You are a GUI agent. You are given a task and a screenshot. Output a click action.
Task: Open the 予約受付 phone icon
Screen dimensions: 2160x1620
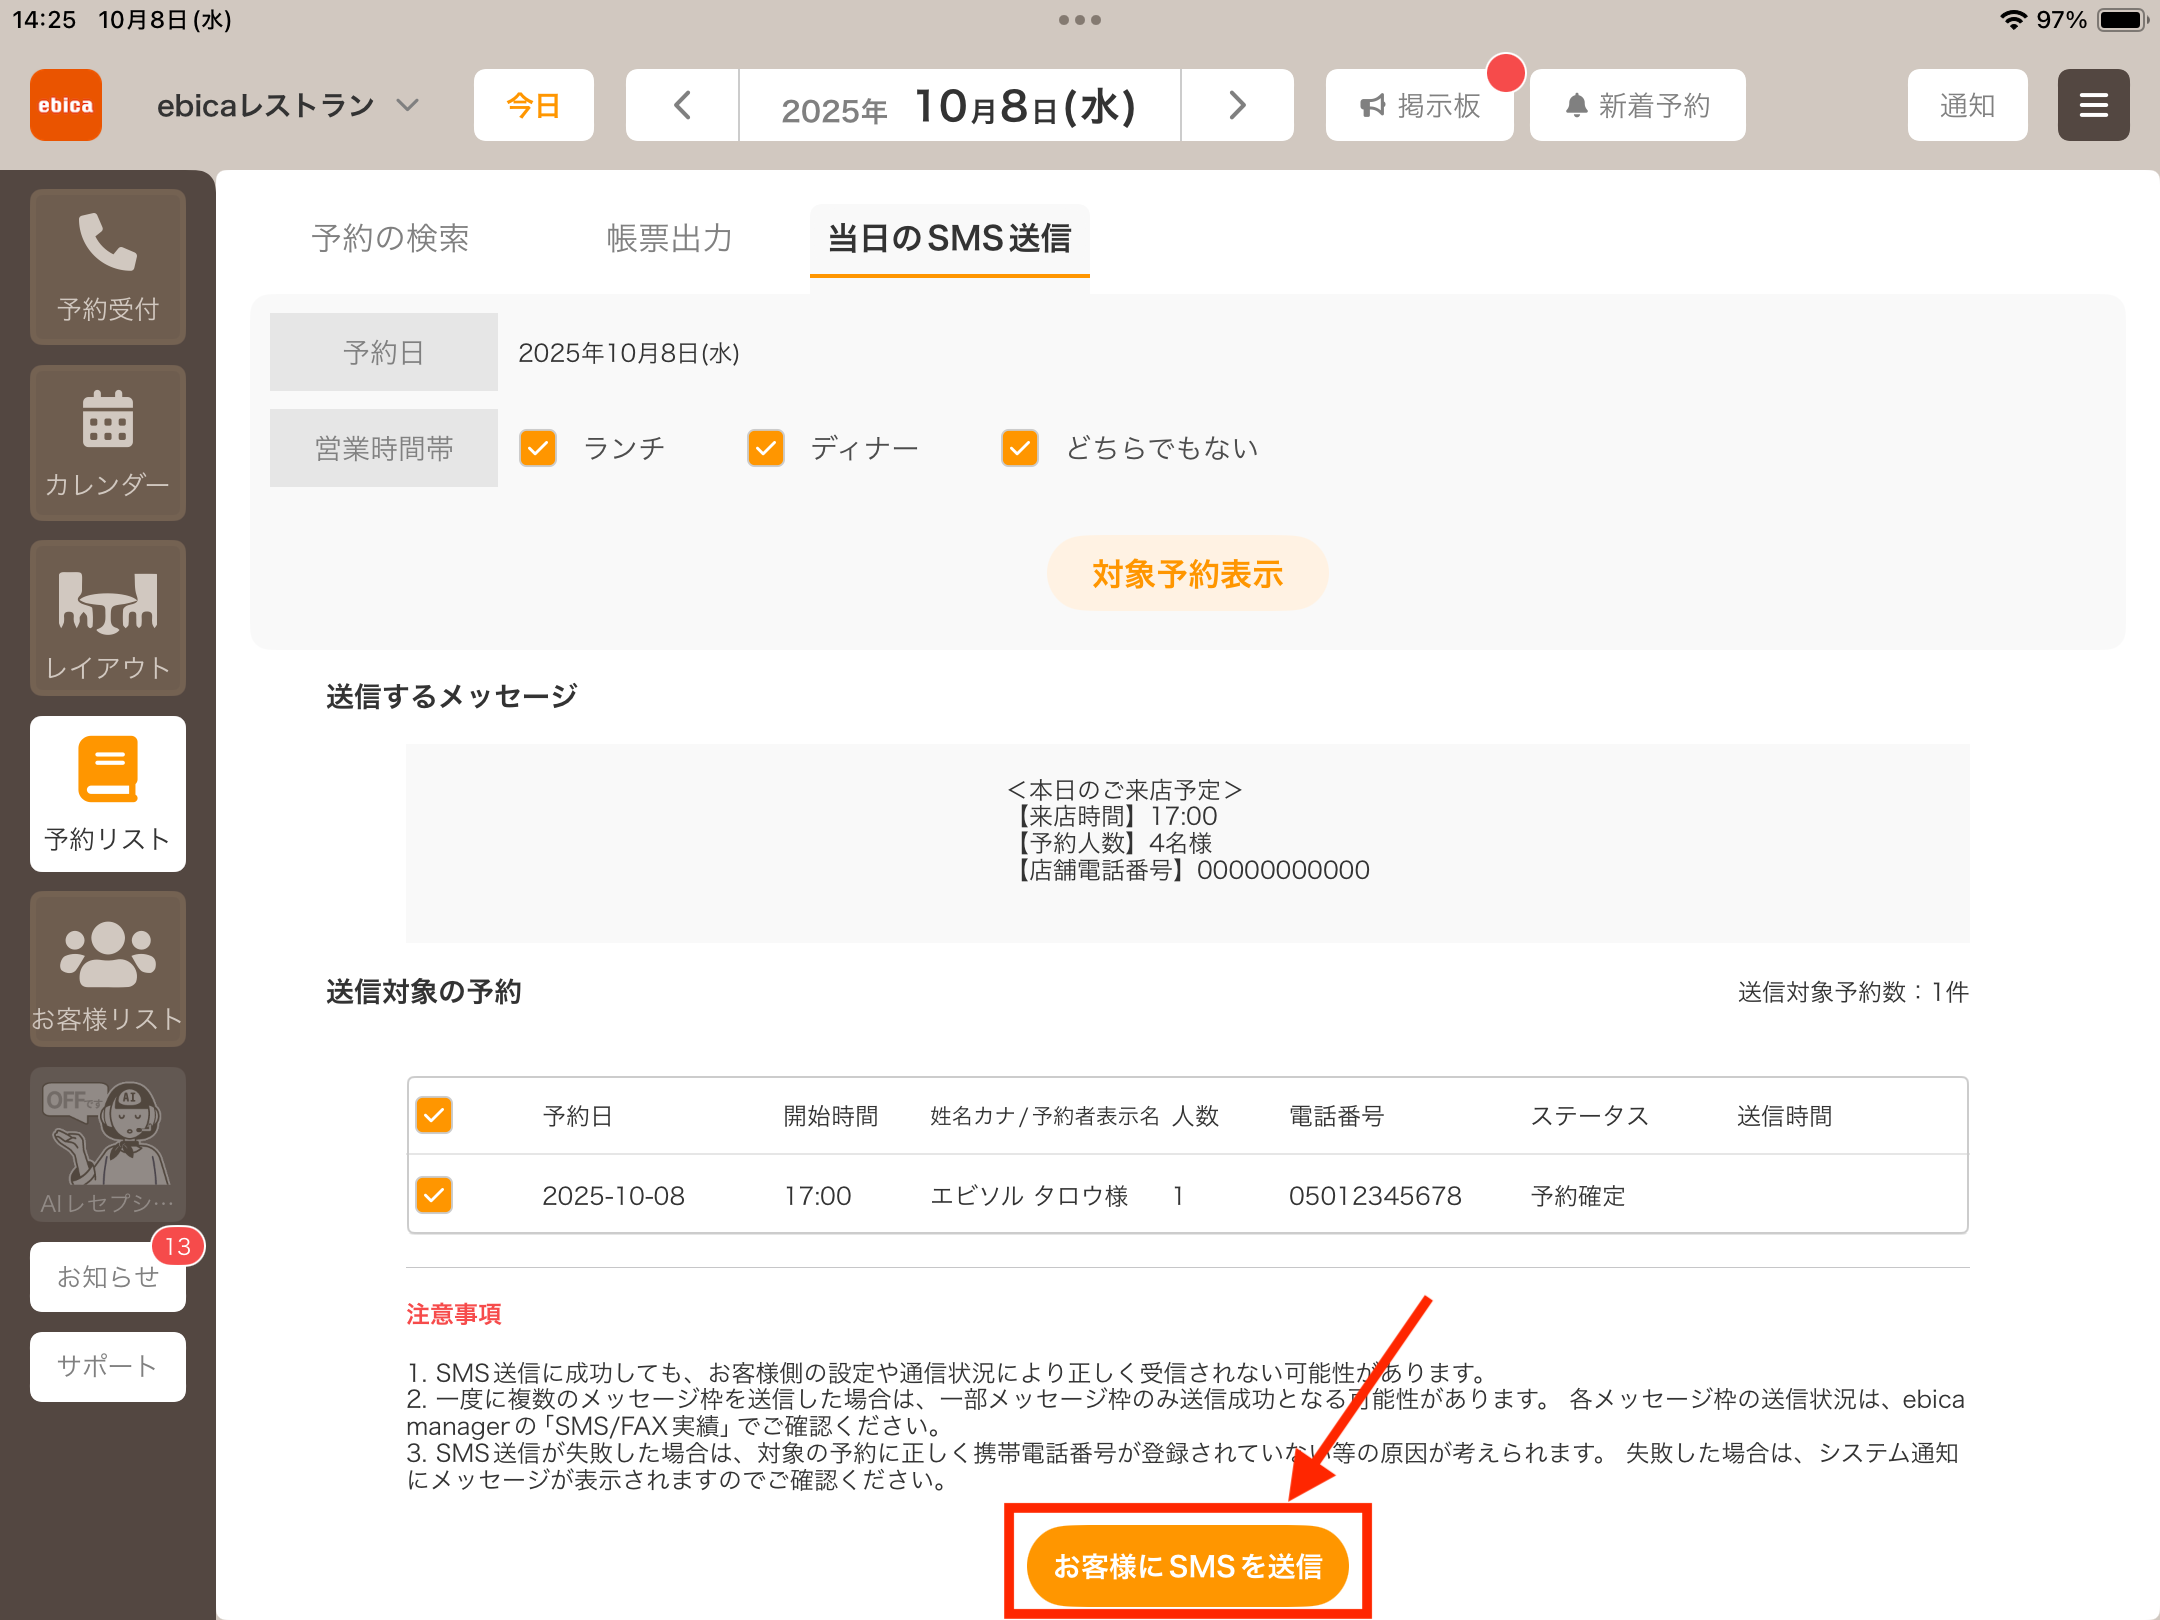(108, 267)
